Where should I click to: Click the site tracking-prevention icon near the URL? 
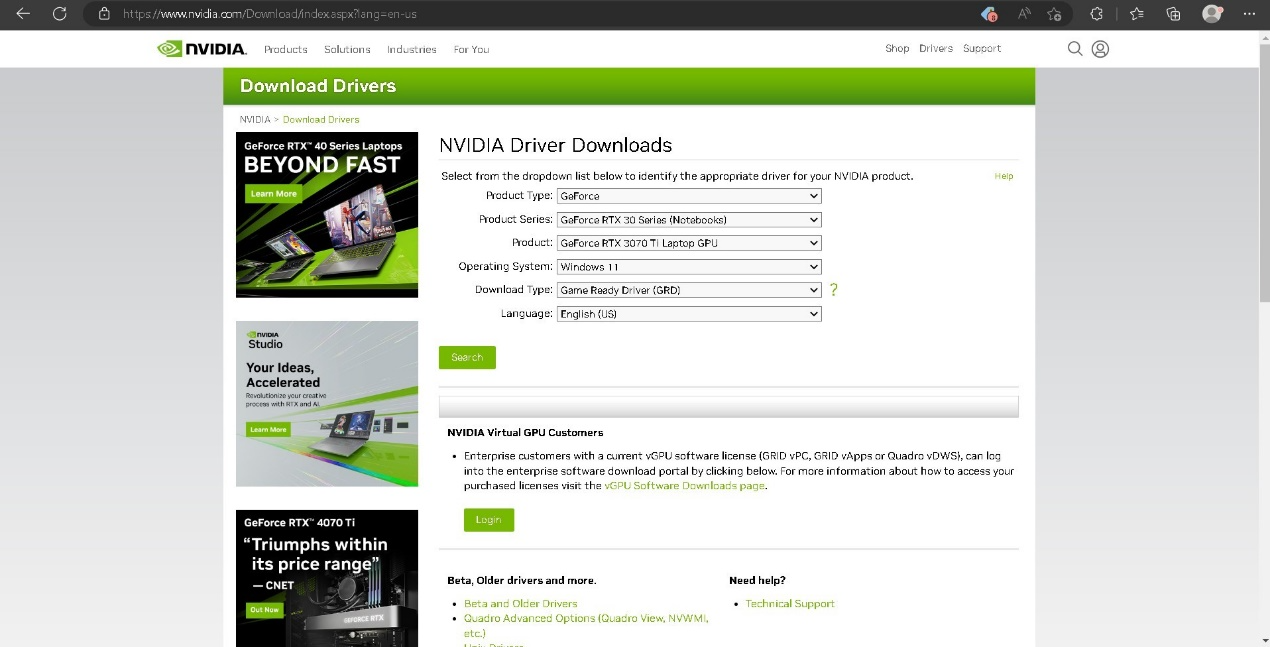[104, 14]
